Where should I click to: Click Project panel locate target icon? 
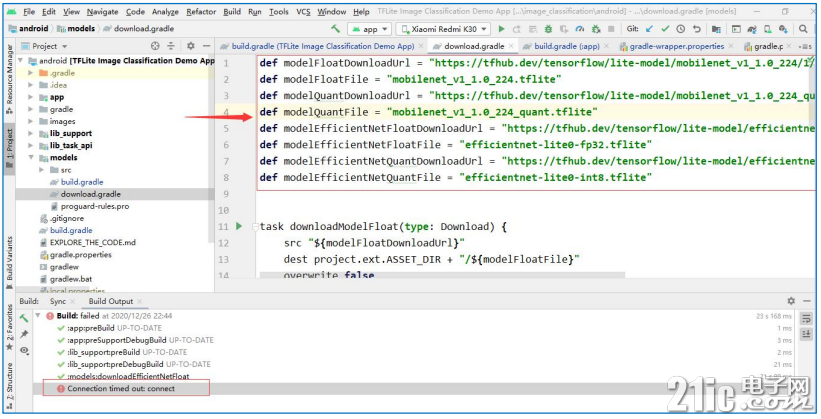click(x=155, y=46)
